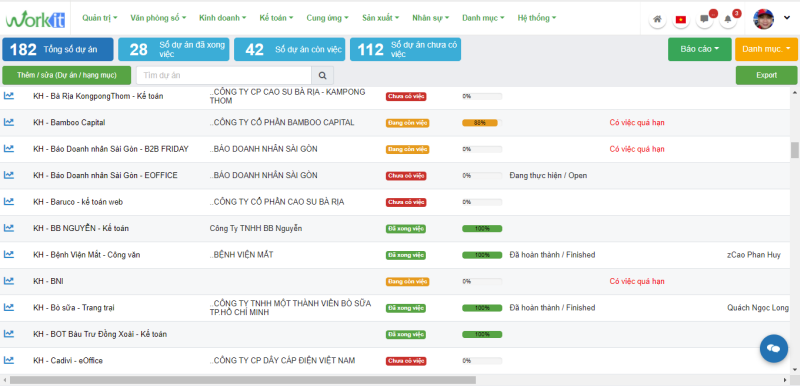Click KH - Cadivi - eOffice project name

tap(68, 361)
